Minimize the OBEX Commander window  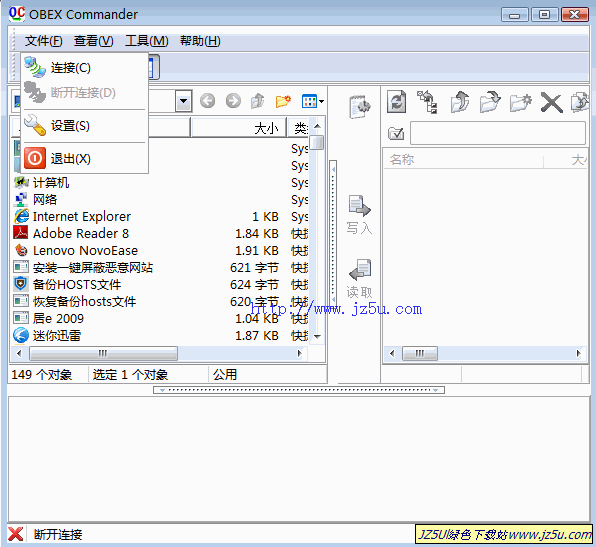515,15
